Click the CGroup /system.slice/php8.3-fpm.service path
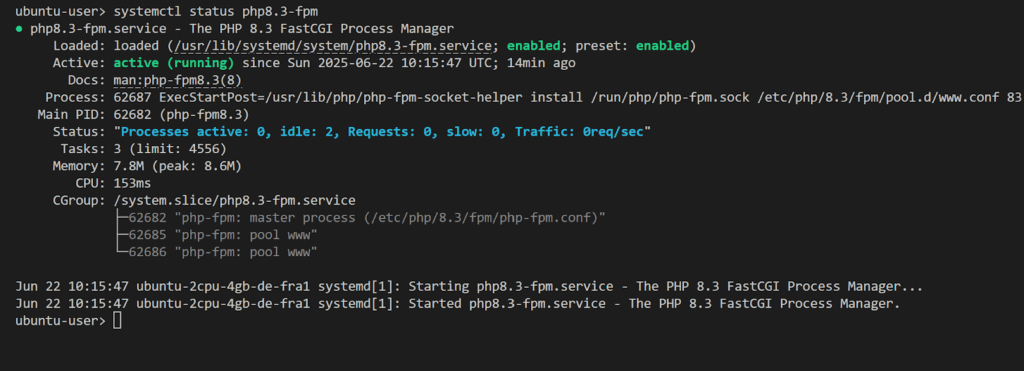Image resolution: width=1024 pixels, height=371 pixels. pos(234,201)
